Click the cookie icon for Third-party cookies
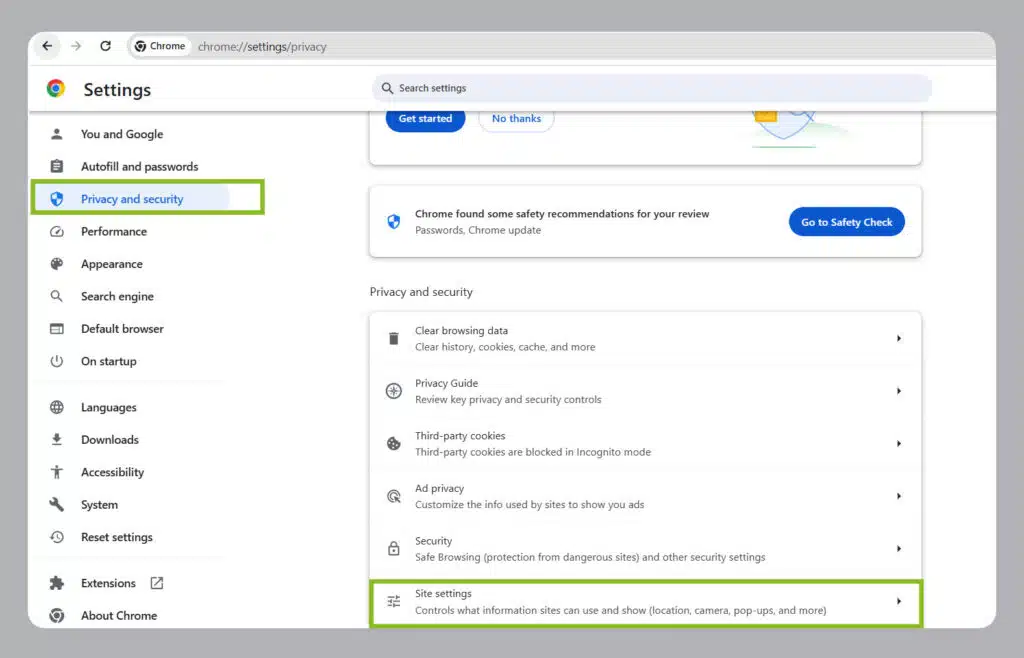Image resolution: width=1024 pixels, height=658 pixels. (394, 444)
